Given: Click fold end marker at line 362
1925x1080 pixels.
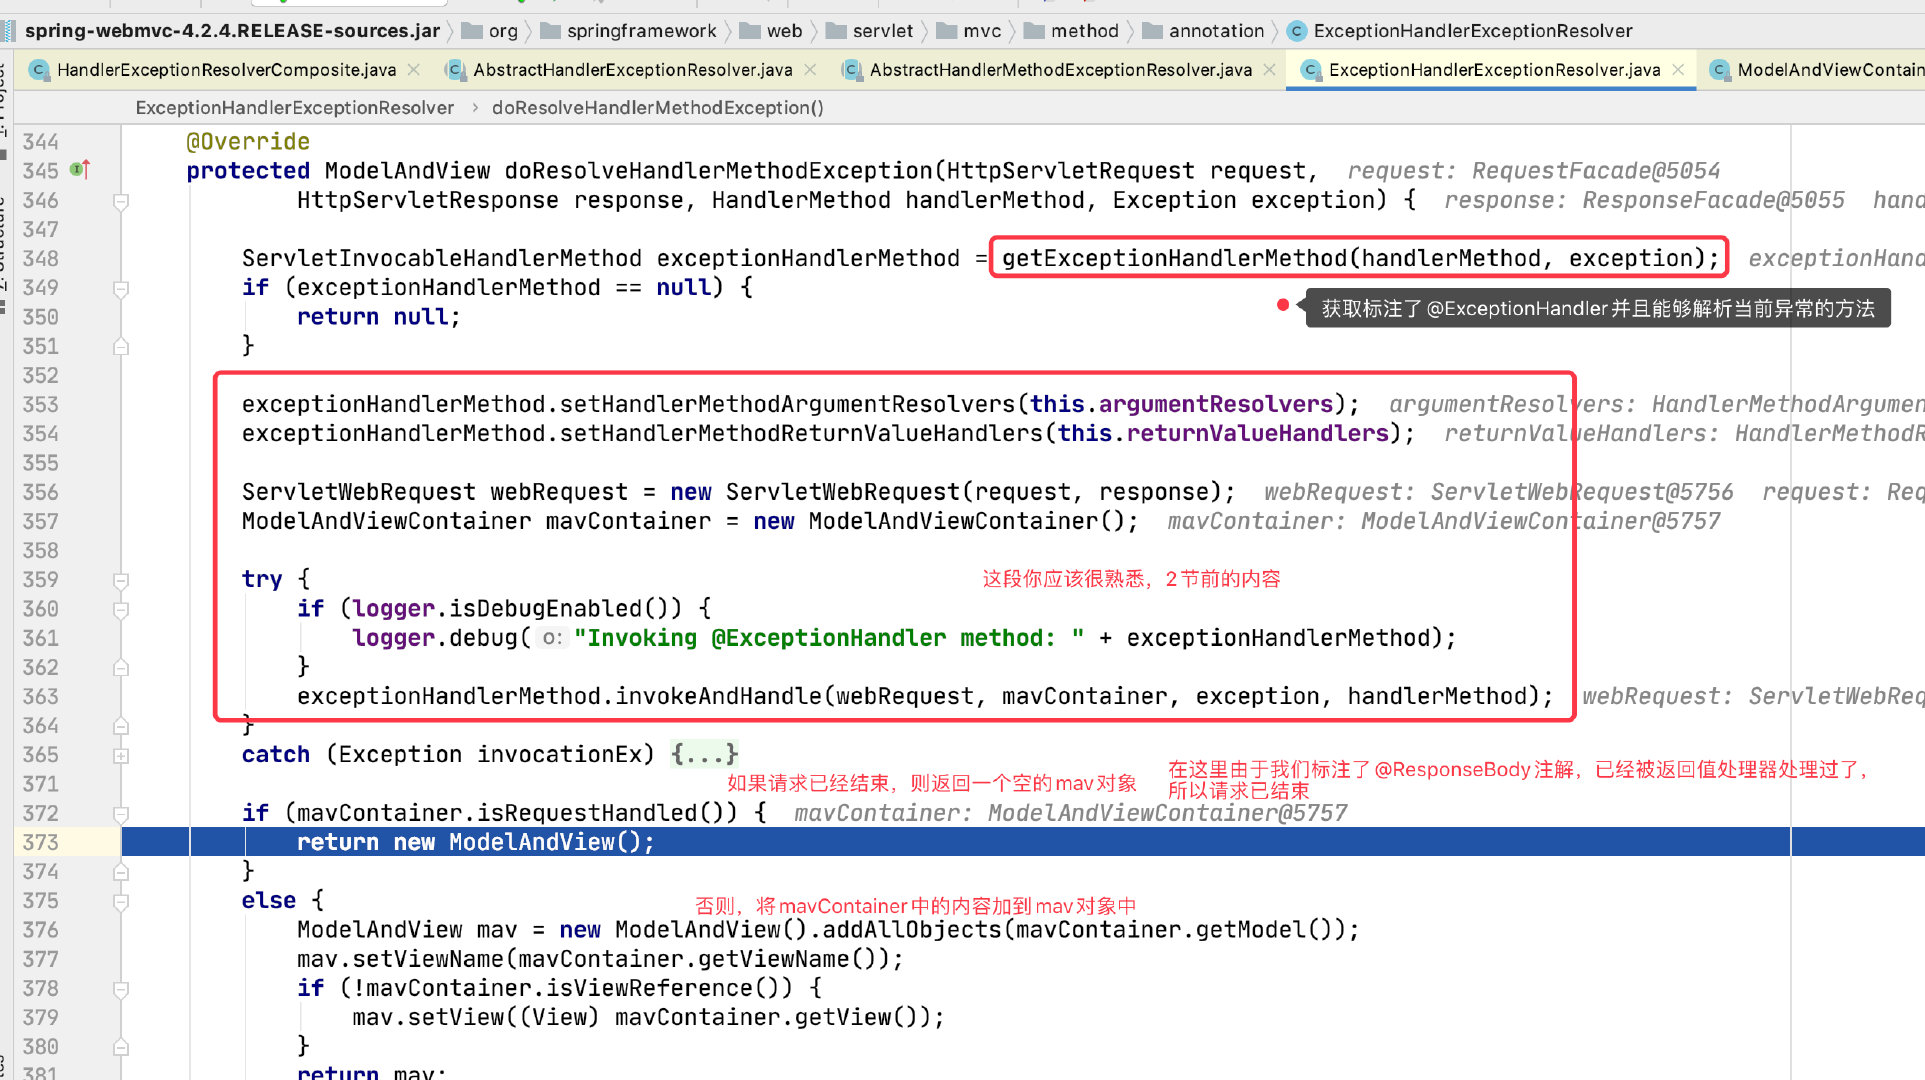Looking at the screenshot, I should pos(121,667).
